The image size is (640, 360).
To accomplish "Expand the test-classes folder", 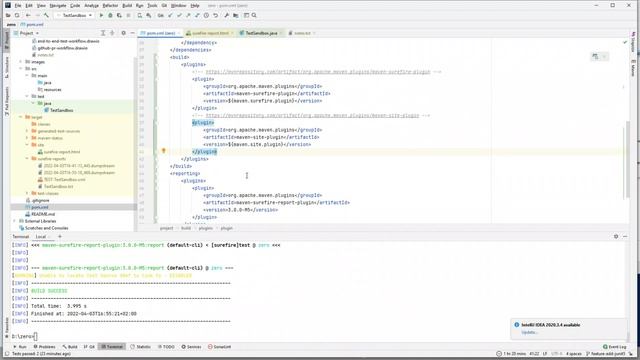I will click(x=27, y=193).
